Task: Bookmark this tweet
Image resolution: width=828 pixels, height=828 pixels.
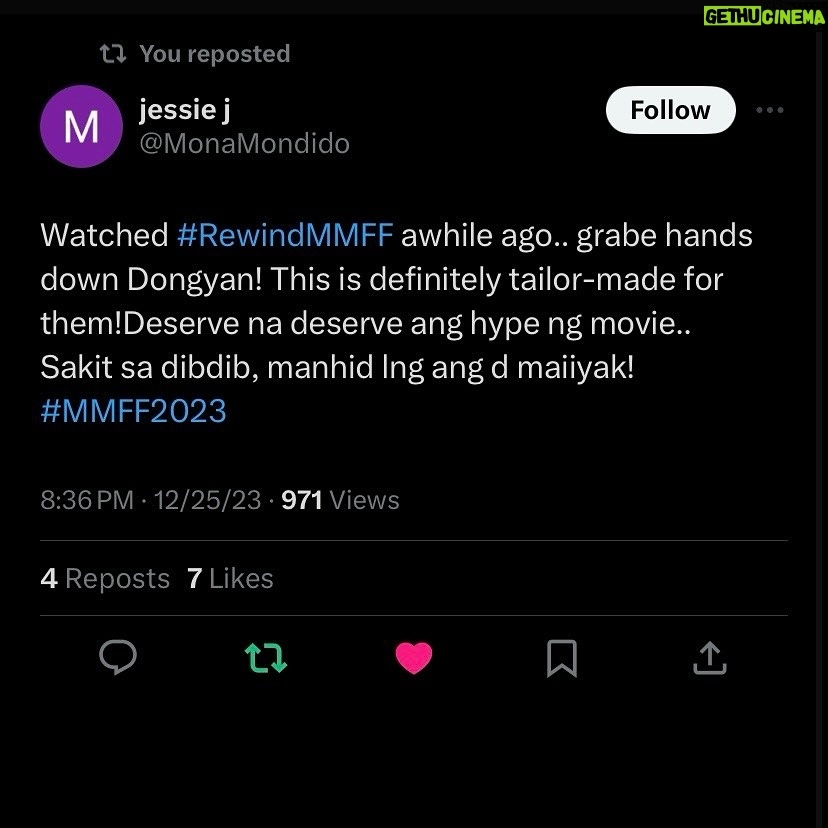Action: tap(562, 658)
